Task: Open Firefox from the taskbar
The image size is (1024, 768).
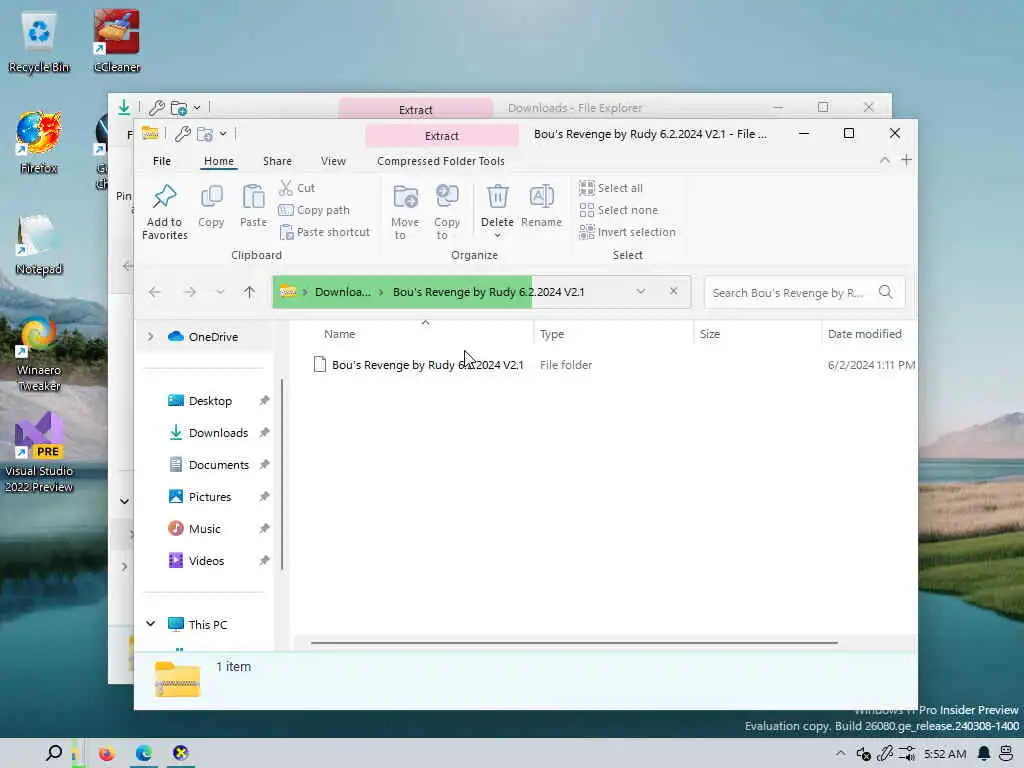Action: coord(106,754)
